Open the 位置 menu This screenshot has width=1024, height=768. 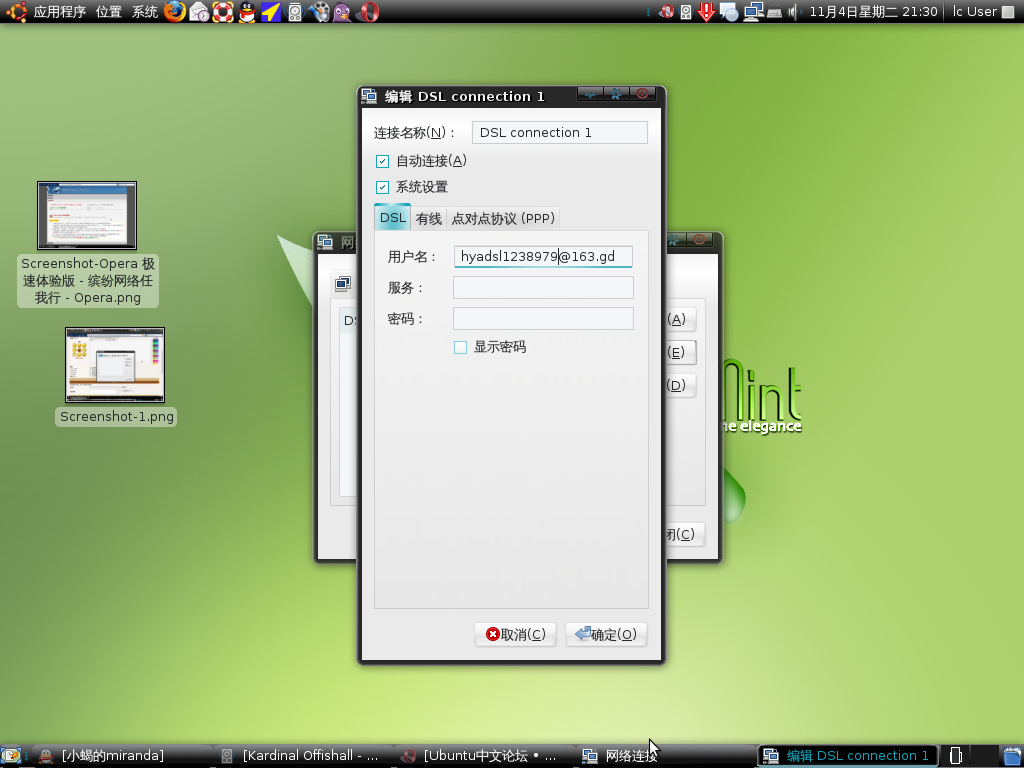pyautogui.click(x=108, y=12)
